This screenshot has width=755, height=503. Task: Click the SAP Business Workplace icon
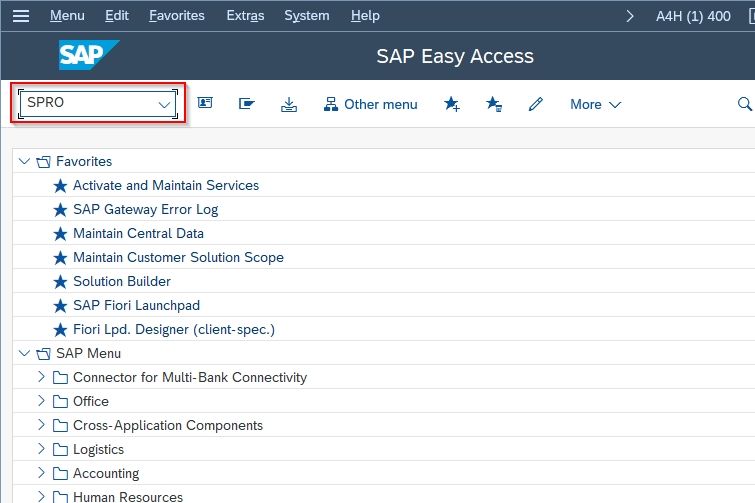[247, 103]
